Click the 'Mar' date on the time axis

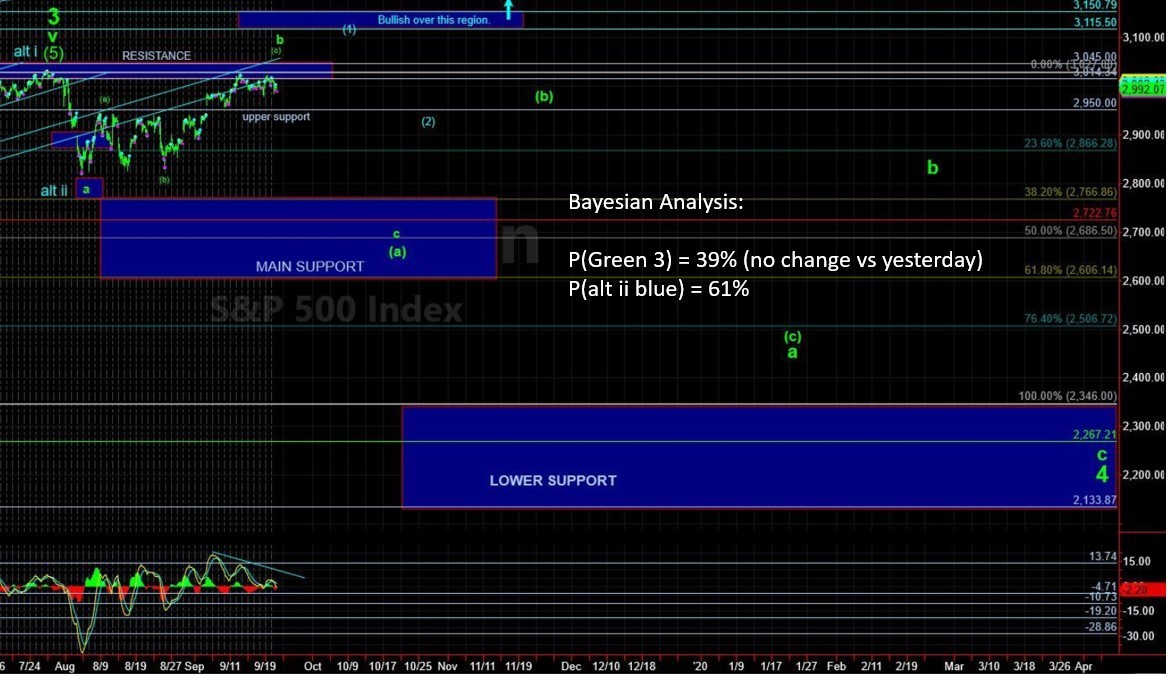coord(953,666)
